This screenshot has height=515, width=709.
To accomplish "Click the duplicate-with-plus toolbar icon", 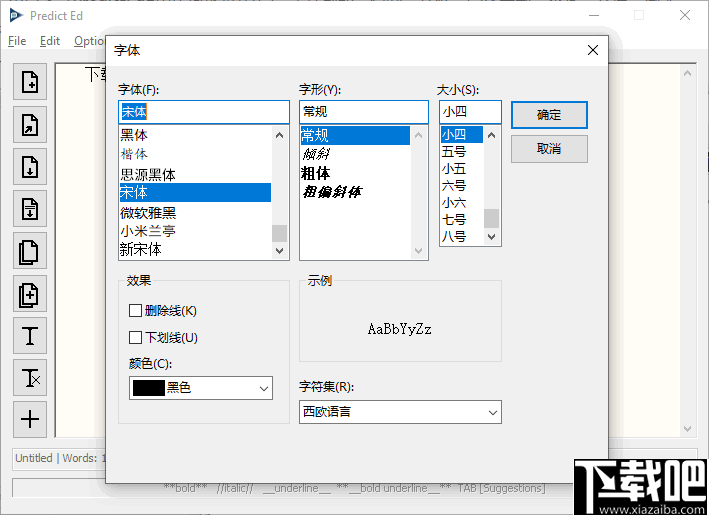I will (30, 293).
